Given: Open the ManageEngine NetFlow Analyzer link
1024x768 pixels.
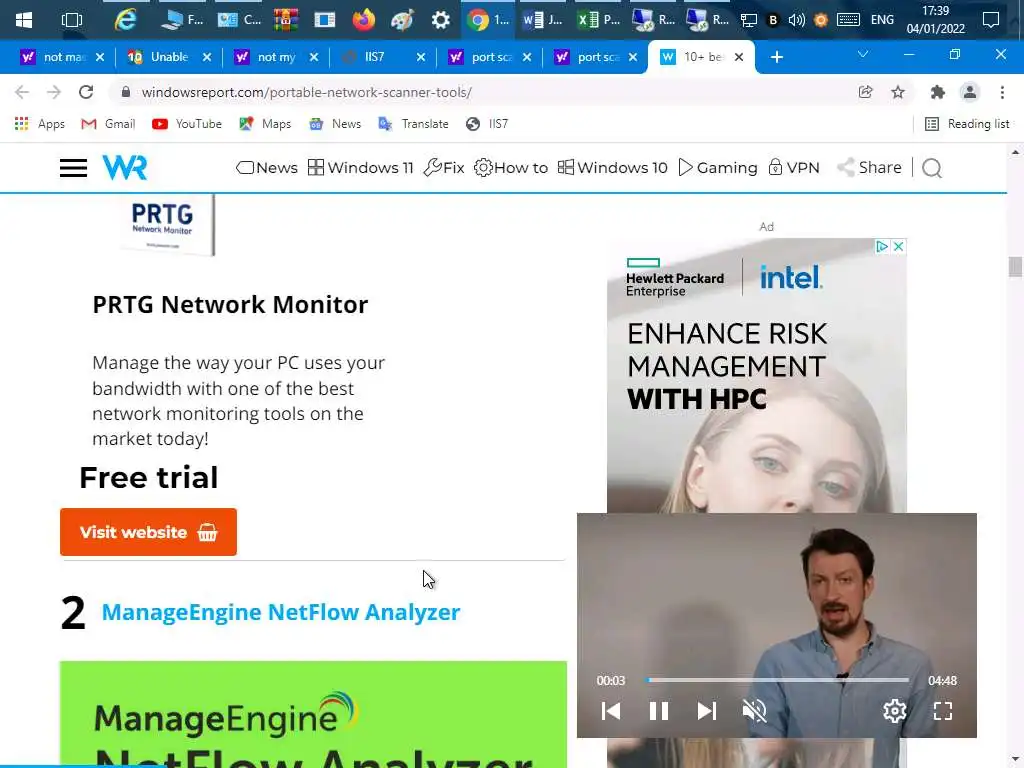Looking at the screenshot, I should (x=281, y=613).
